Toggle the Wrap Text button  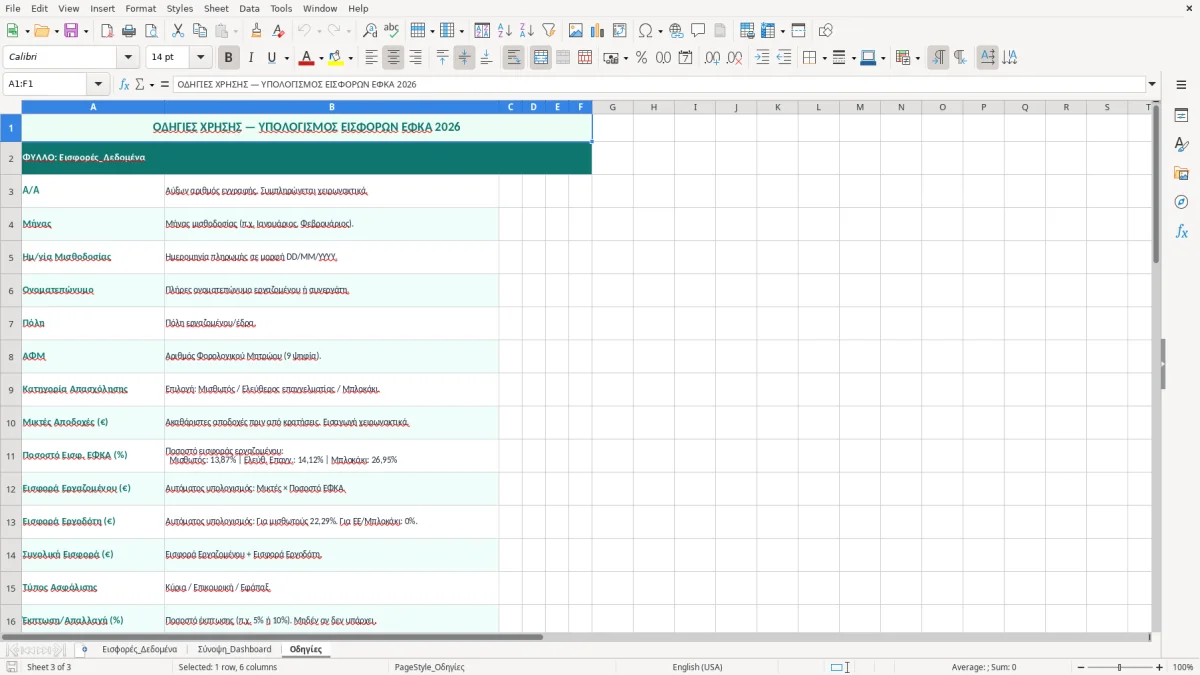514,58
